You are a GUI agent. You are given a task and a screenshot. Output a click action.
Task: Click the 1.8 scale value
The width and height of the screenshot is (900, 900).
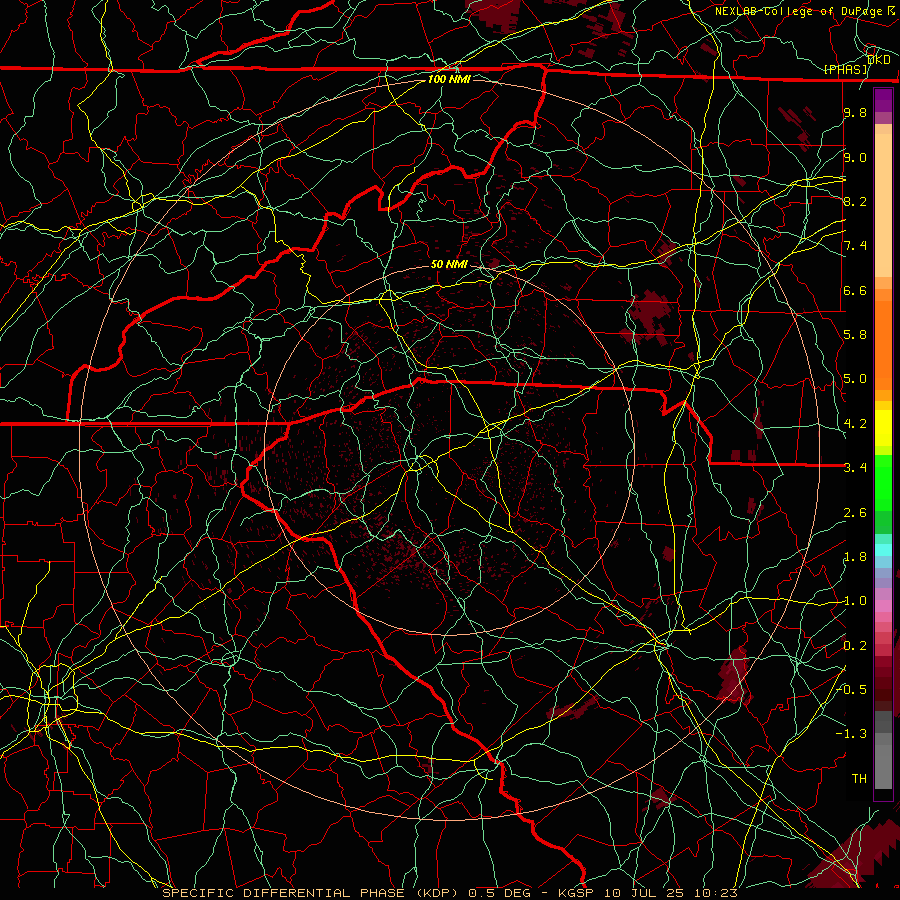[x=855, y=557]
